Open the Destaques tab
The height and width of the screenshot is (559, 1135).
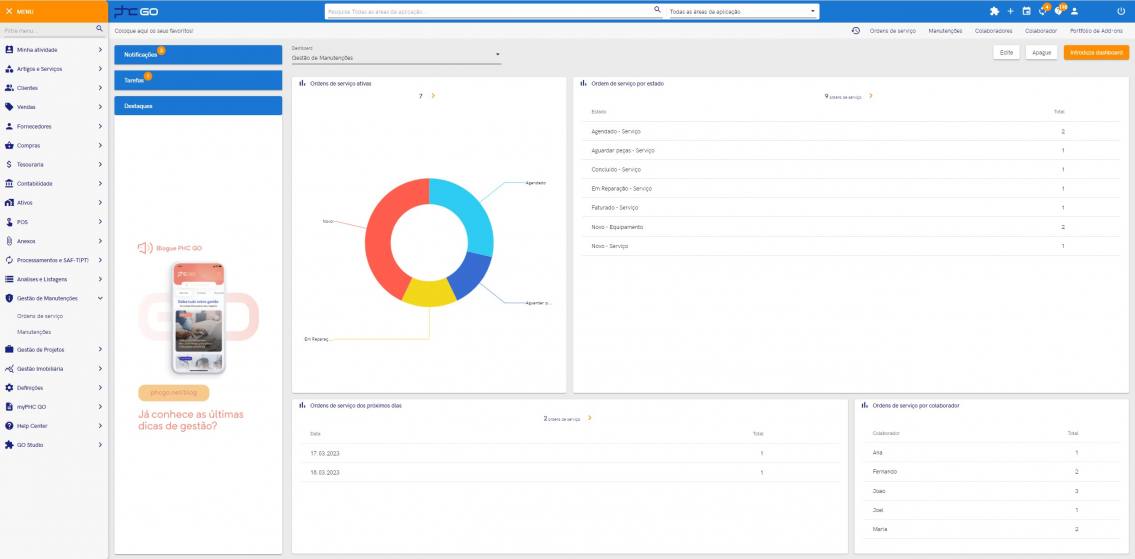click(x=198, y=106)
